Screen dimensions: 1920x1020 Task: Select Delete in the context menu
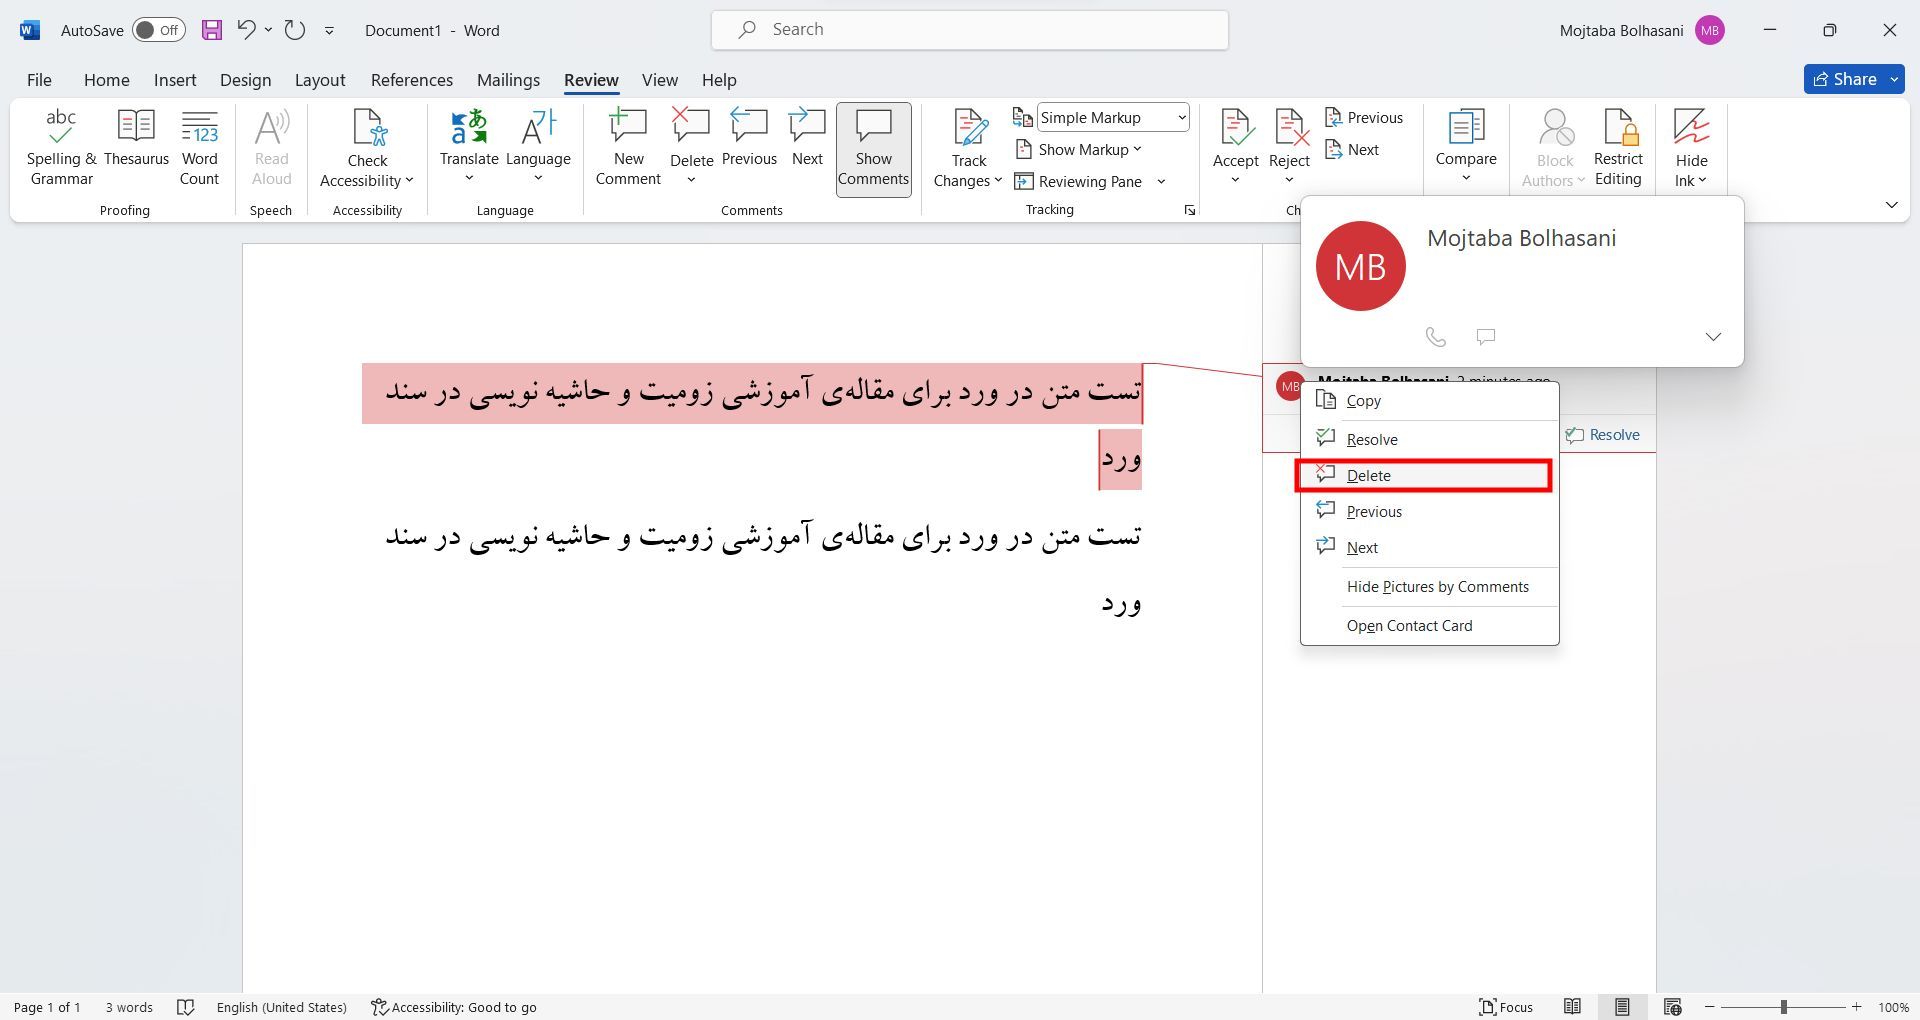click(x=1423, y=476)
